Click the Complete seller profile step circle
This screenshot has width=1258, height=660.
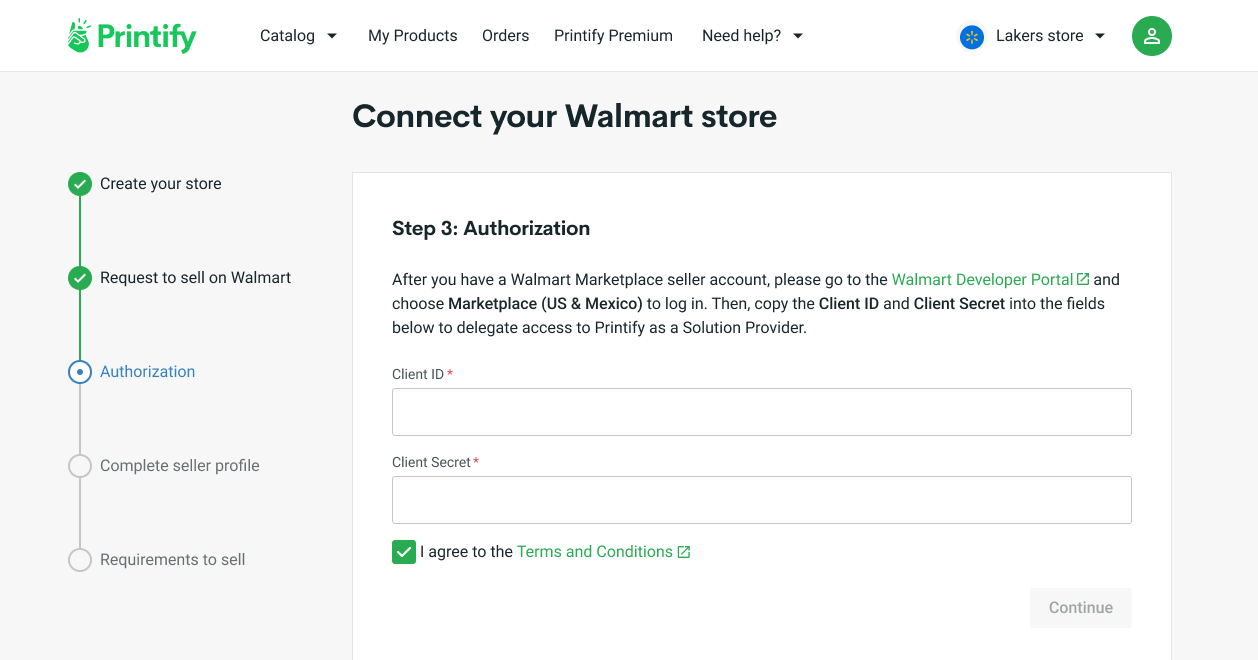pos(80,466)
